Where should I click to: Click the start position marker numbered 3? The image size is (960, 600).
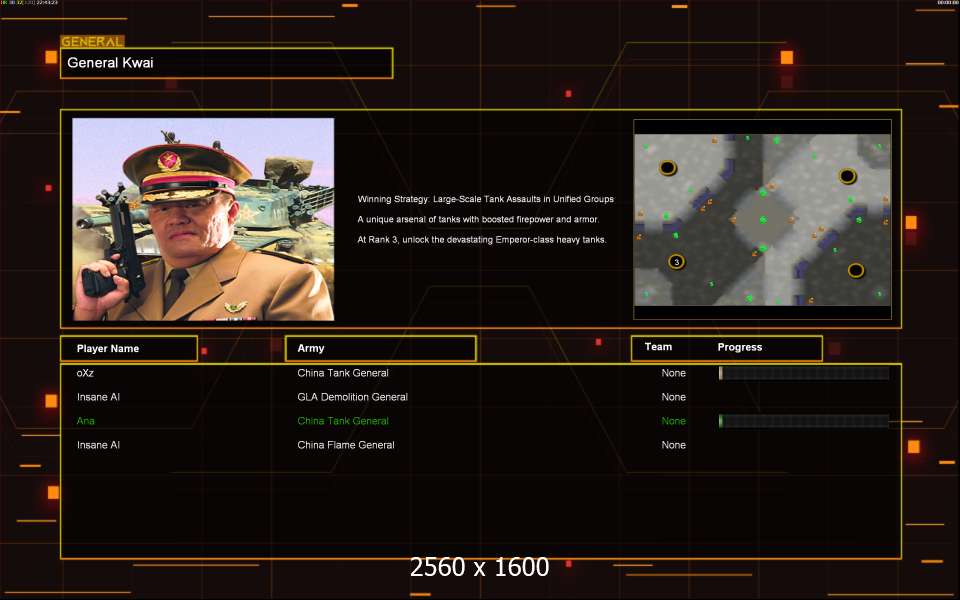coord(676,262)
